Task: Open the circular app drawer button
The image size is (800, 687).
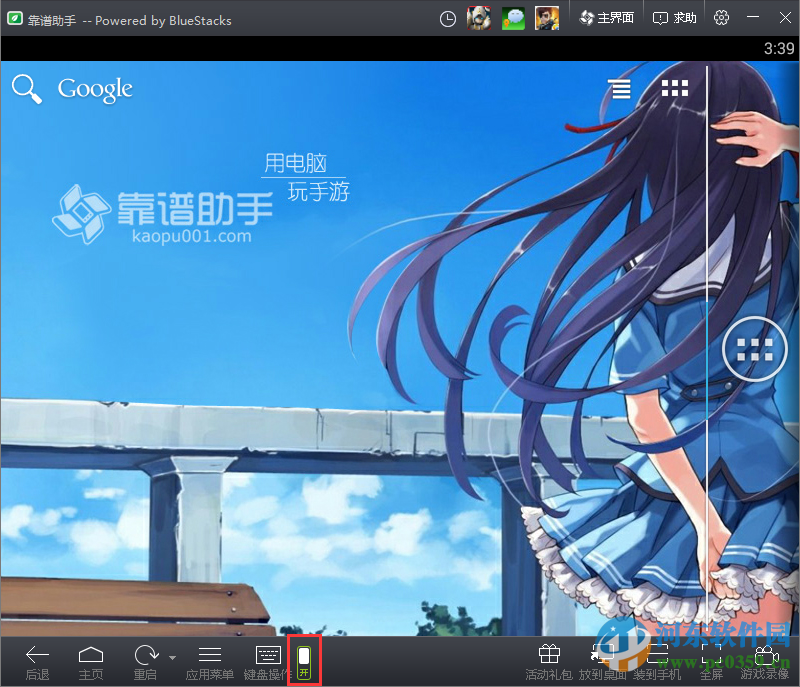Action: tap(754, 349)
